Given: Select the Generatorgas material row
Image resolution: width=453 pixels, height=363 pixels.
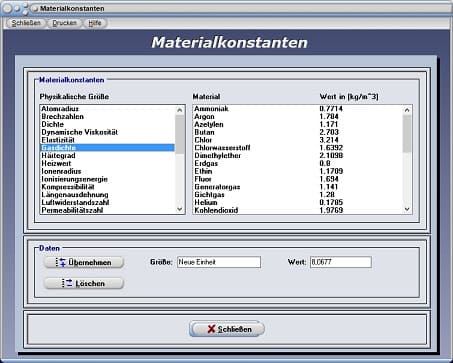Looking at the screenshot, I should tap(298, 187).
